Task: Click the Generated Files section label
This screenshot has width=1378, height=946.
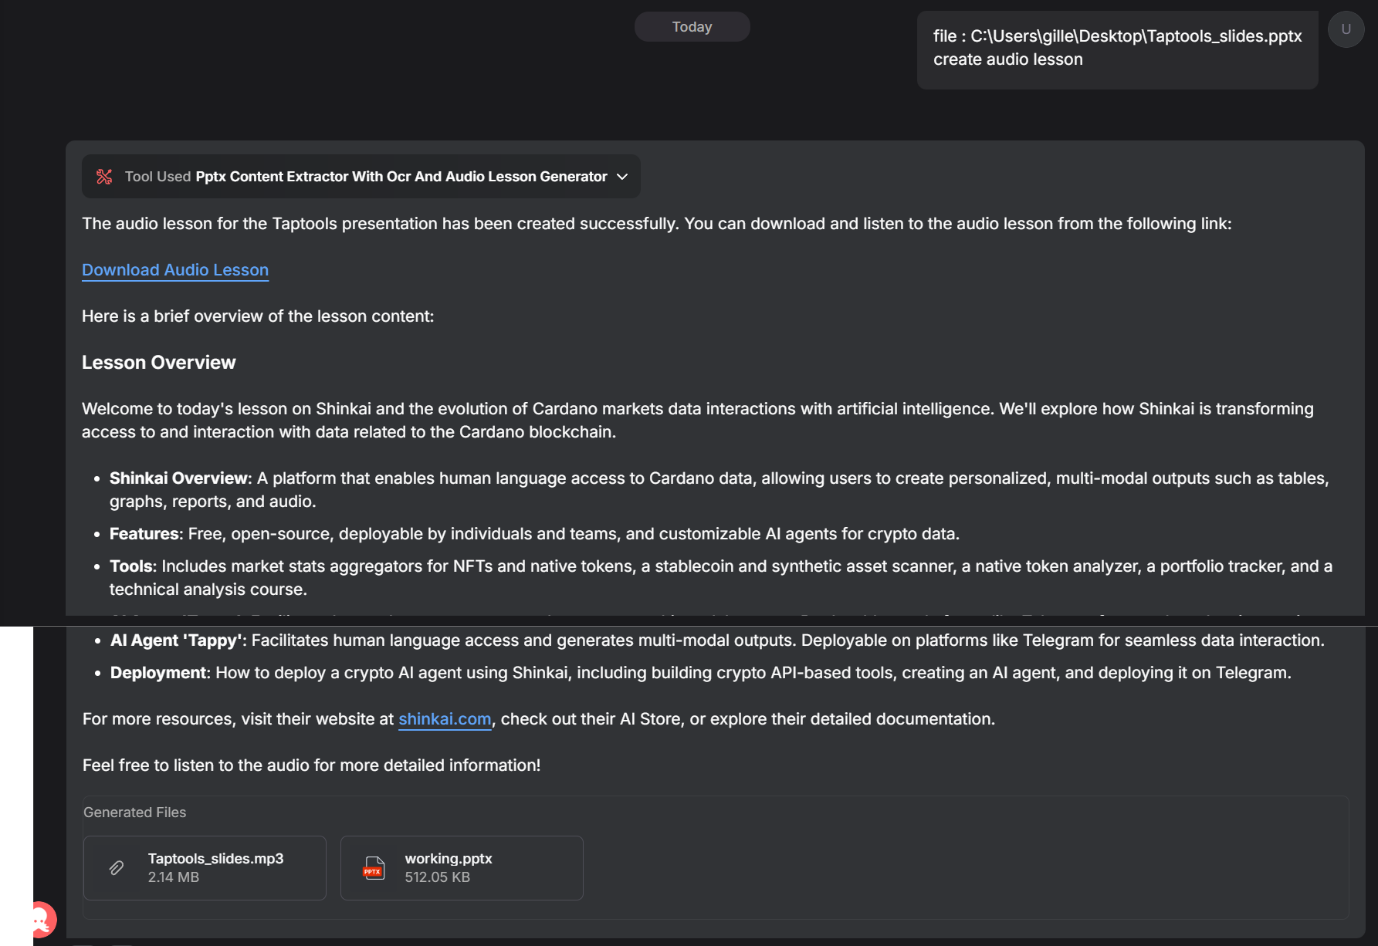Action: (135, 812)
